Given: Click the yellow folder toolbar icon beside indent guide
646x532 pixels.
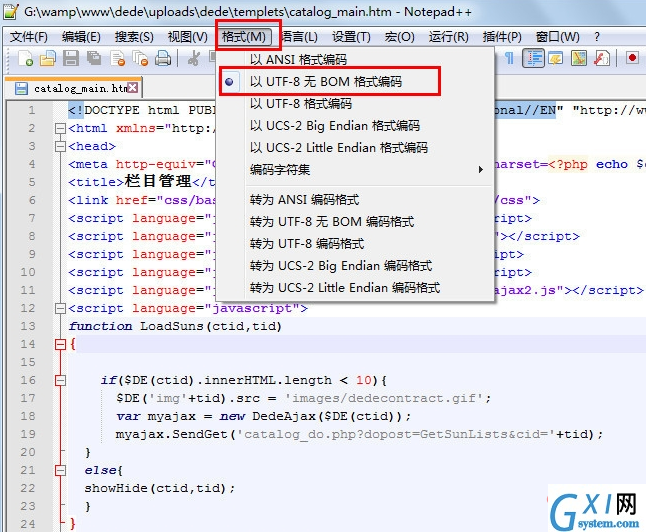Looking at the screenshot, I should pyautogui.click(x=556, y=58).
